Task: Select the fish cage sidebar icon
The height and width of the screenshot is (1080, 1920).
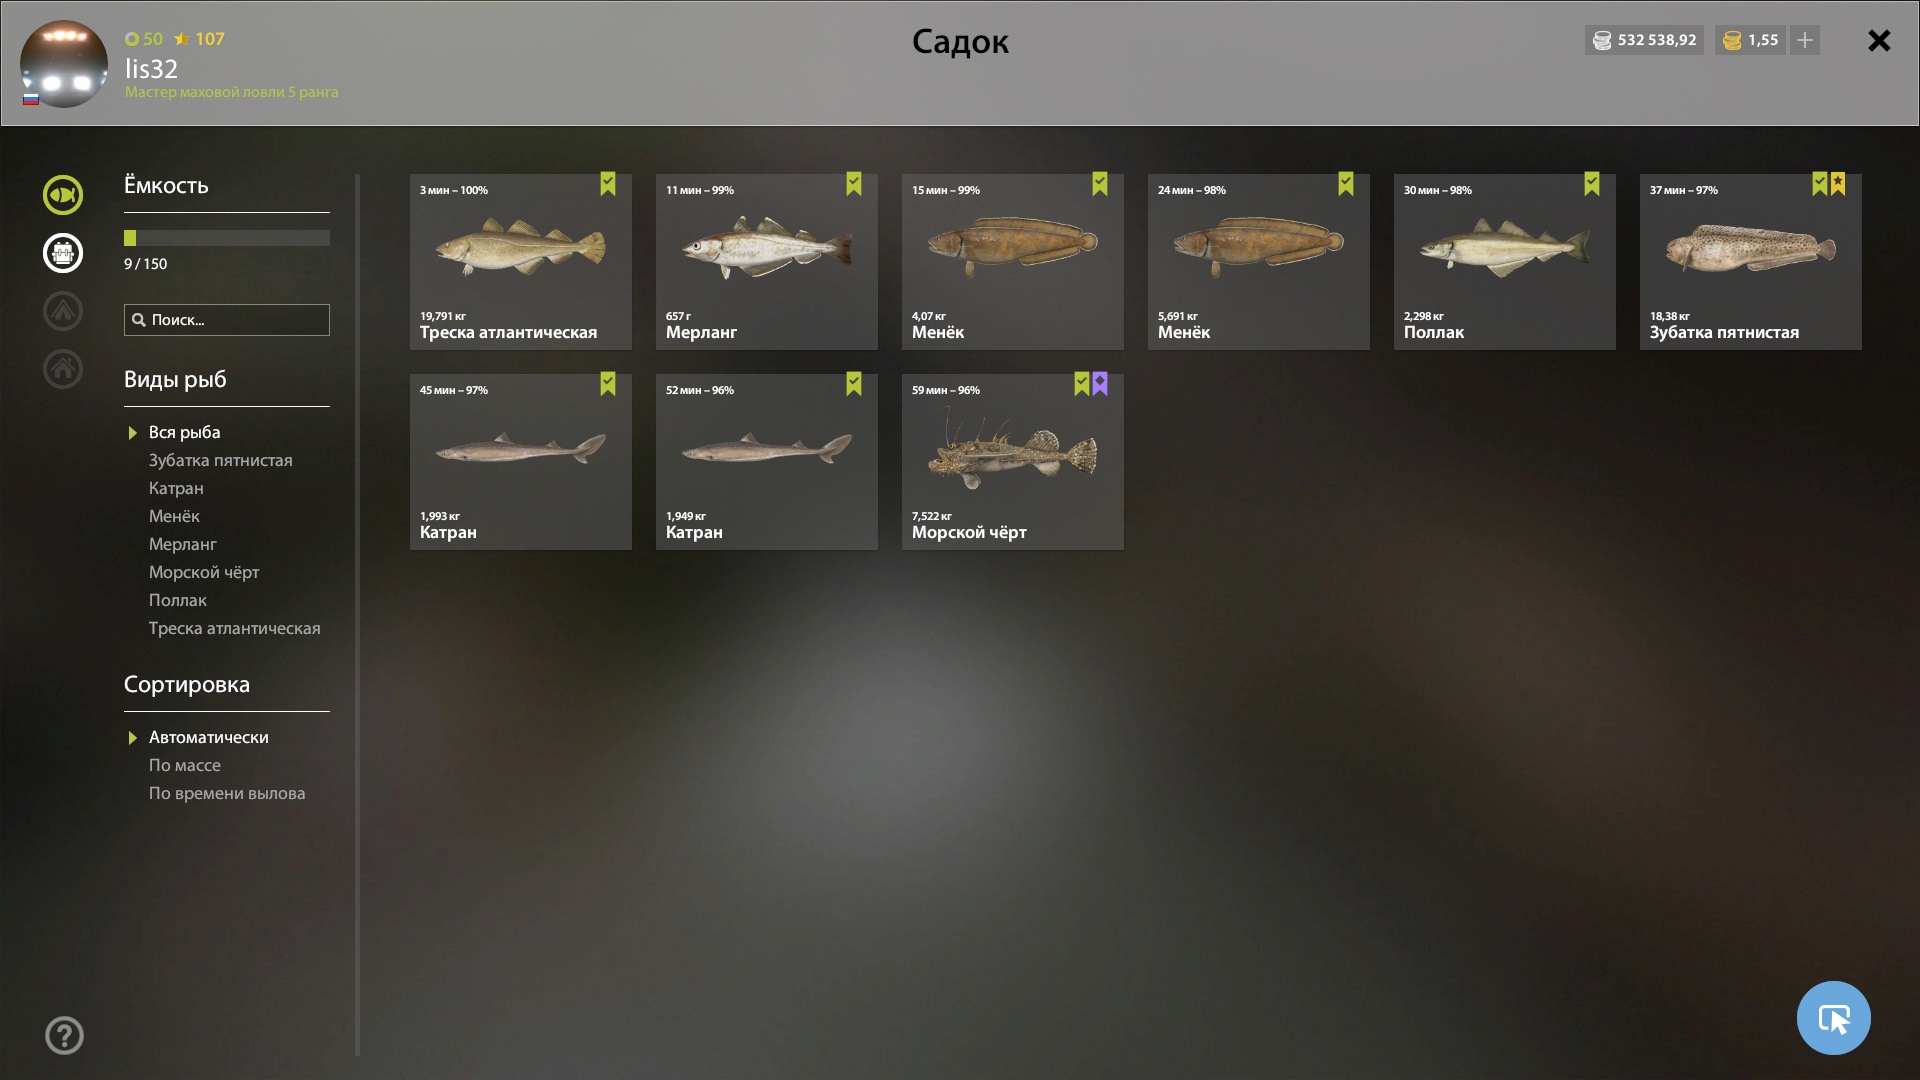Action: tap(62, 253)
